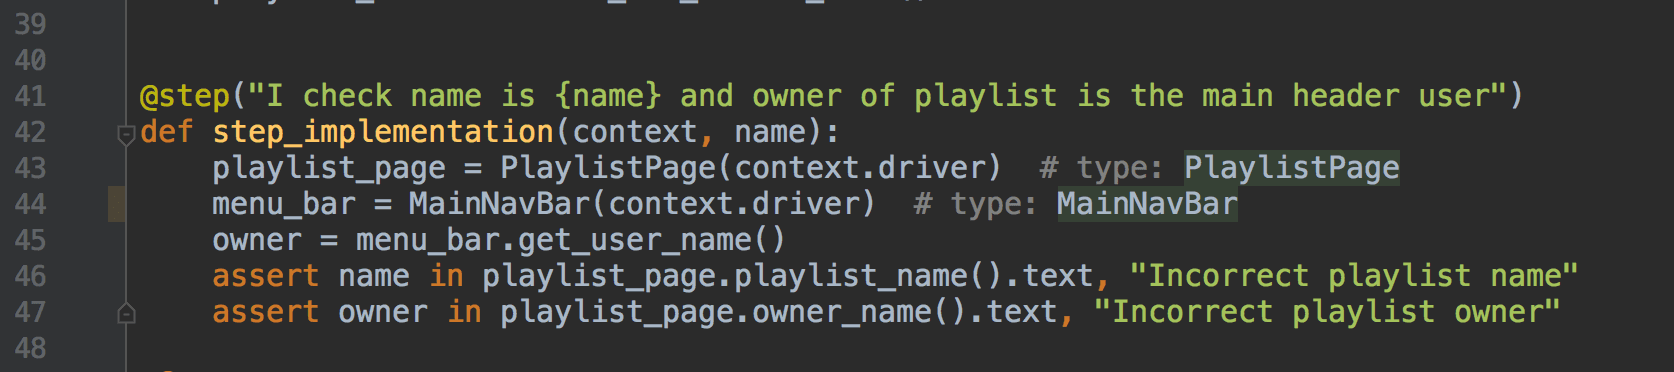This screenshot has height=372, width=1674.
Task: Click the step_implementation function name
Action: coord(383,132)
